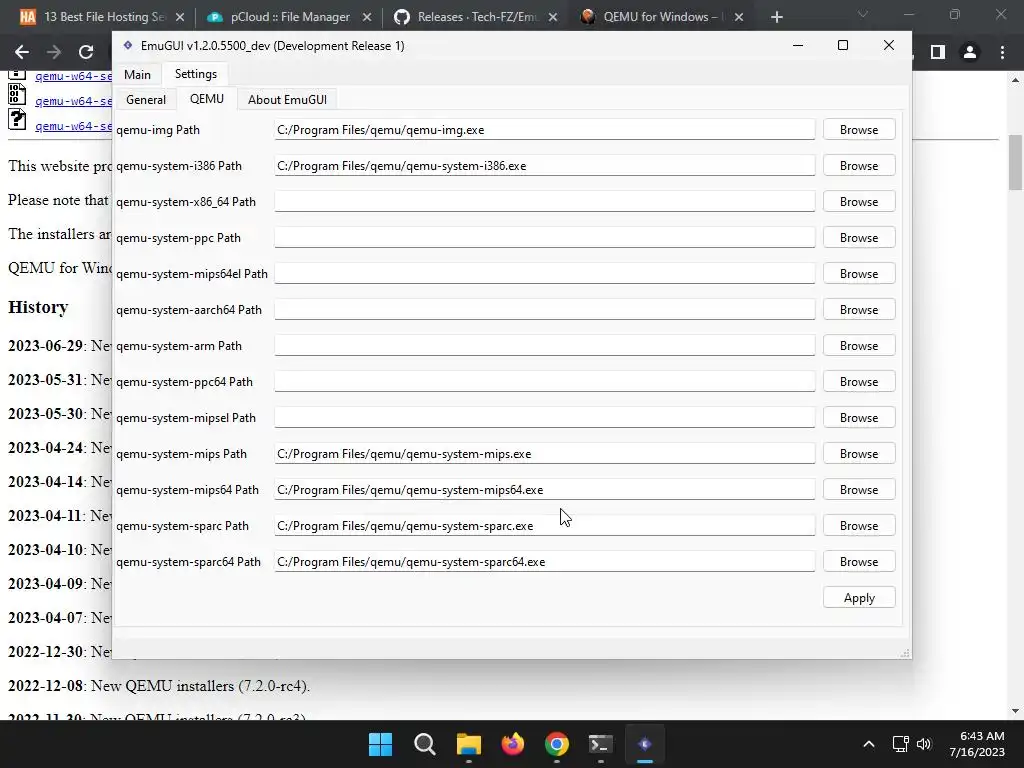The width and height of the screenshot is (1024, 768).
Task: Focus the empty qemu-system-ppc64 Path field
Action: coord(545,381)
